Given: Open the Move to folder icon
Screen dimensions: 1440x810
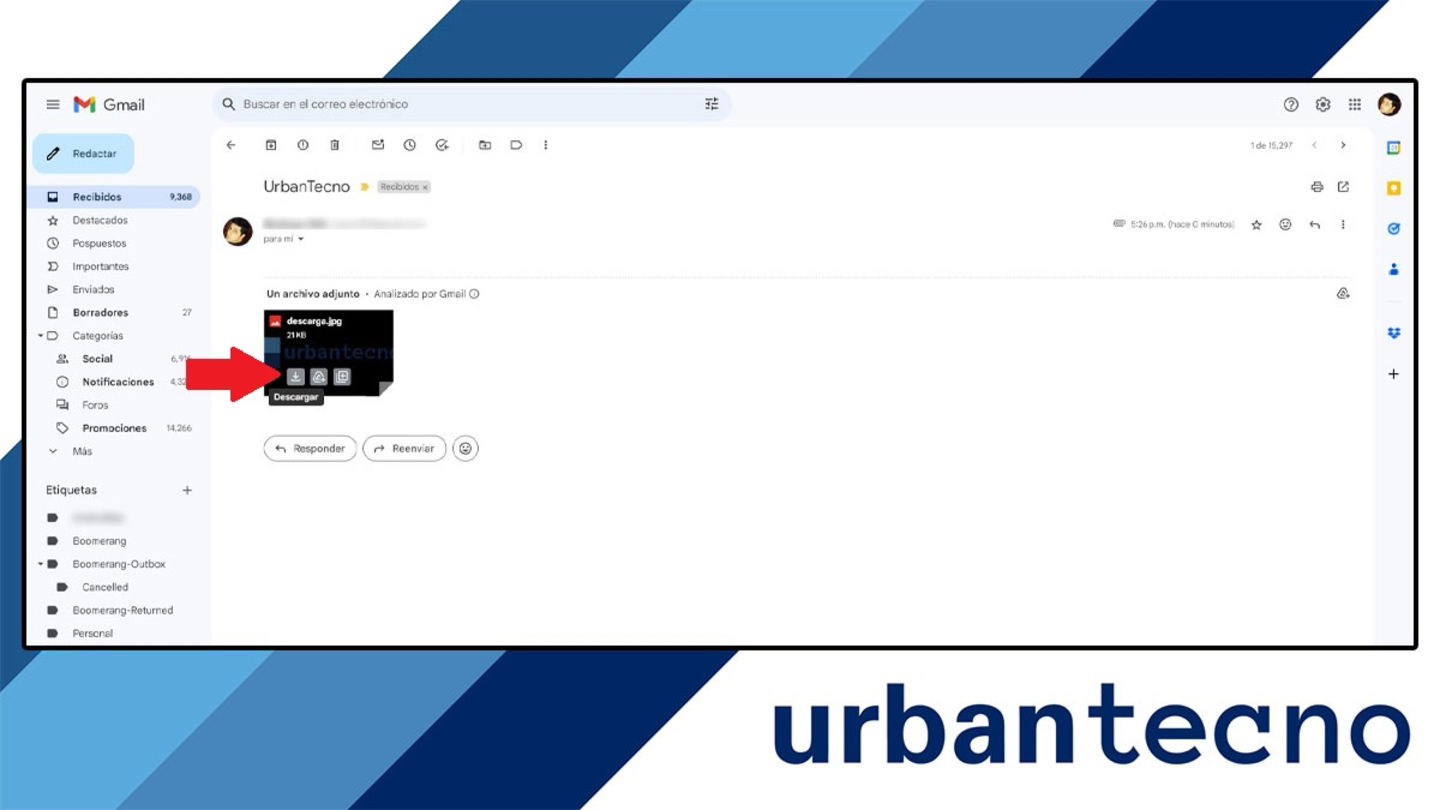Looking at the screenshot, I should 485,145.
